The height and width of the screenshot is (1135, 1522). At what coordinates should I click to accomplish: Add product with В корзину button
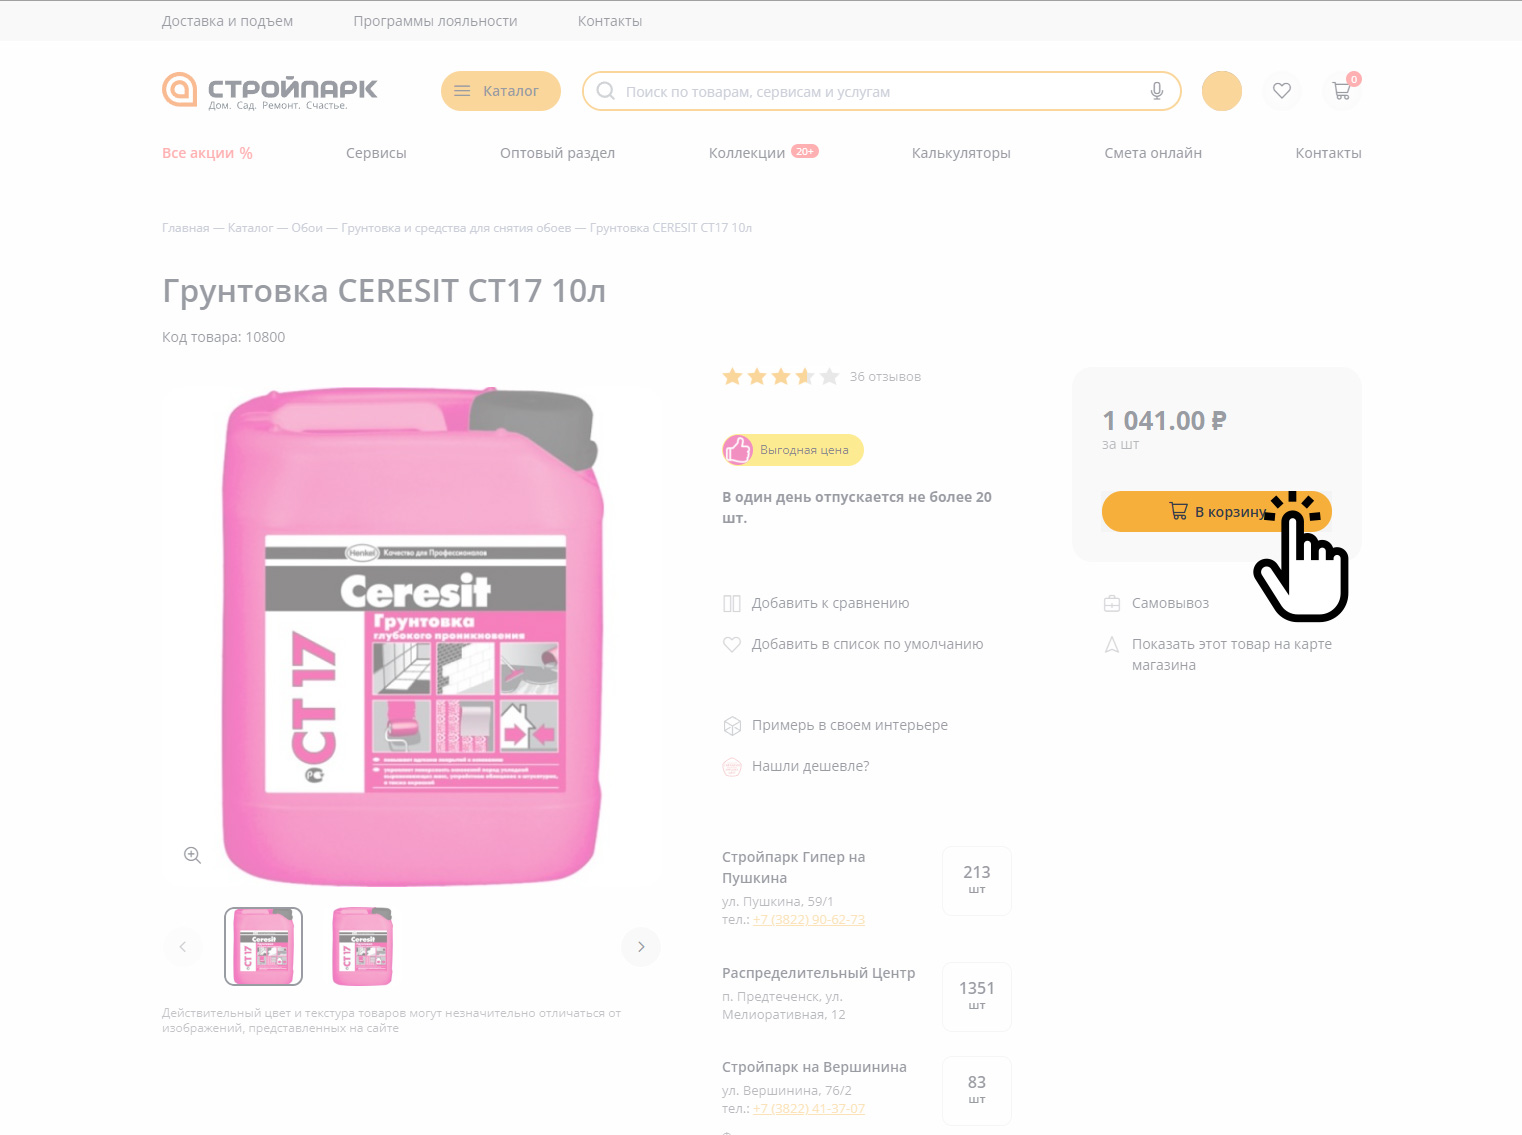tap(1217, 511)
